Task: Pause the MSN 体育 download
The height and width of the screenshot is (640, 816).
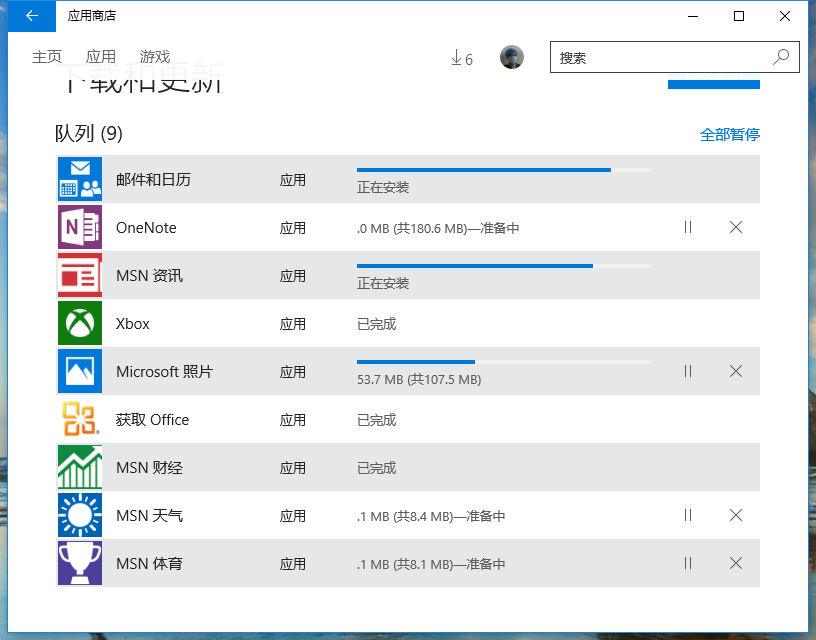Action: coord(688,563)
